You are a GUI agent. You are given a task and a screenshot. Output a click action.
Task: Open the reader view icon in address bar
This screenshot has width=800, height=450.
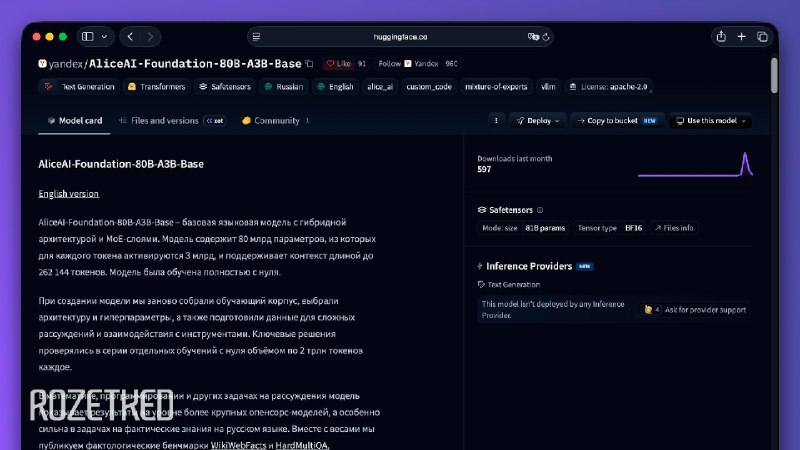(256, 37)
